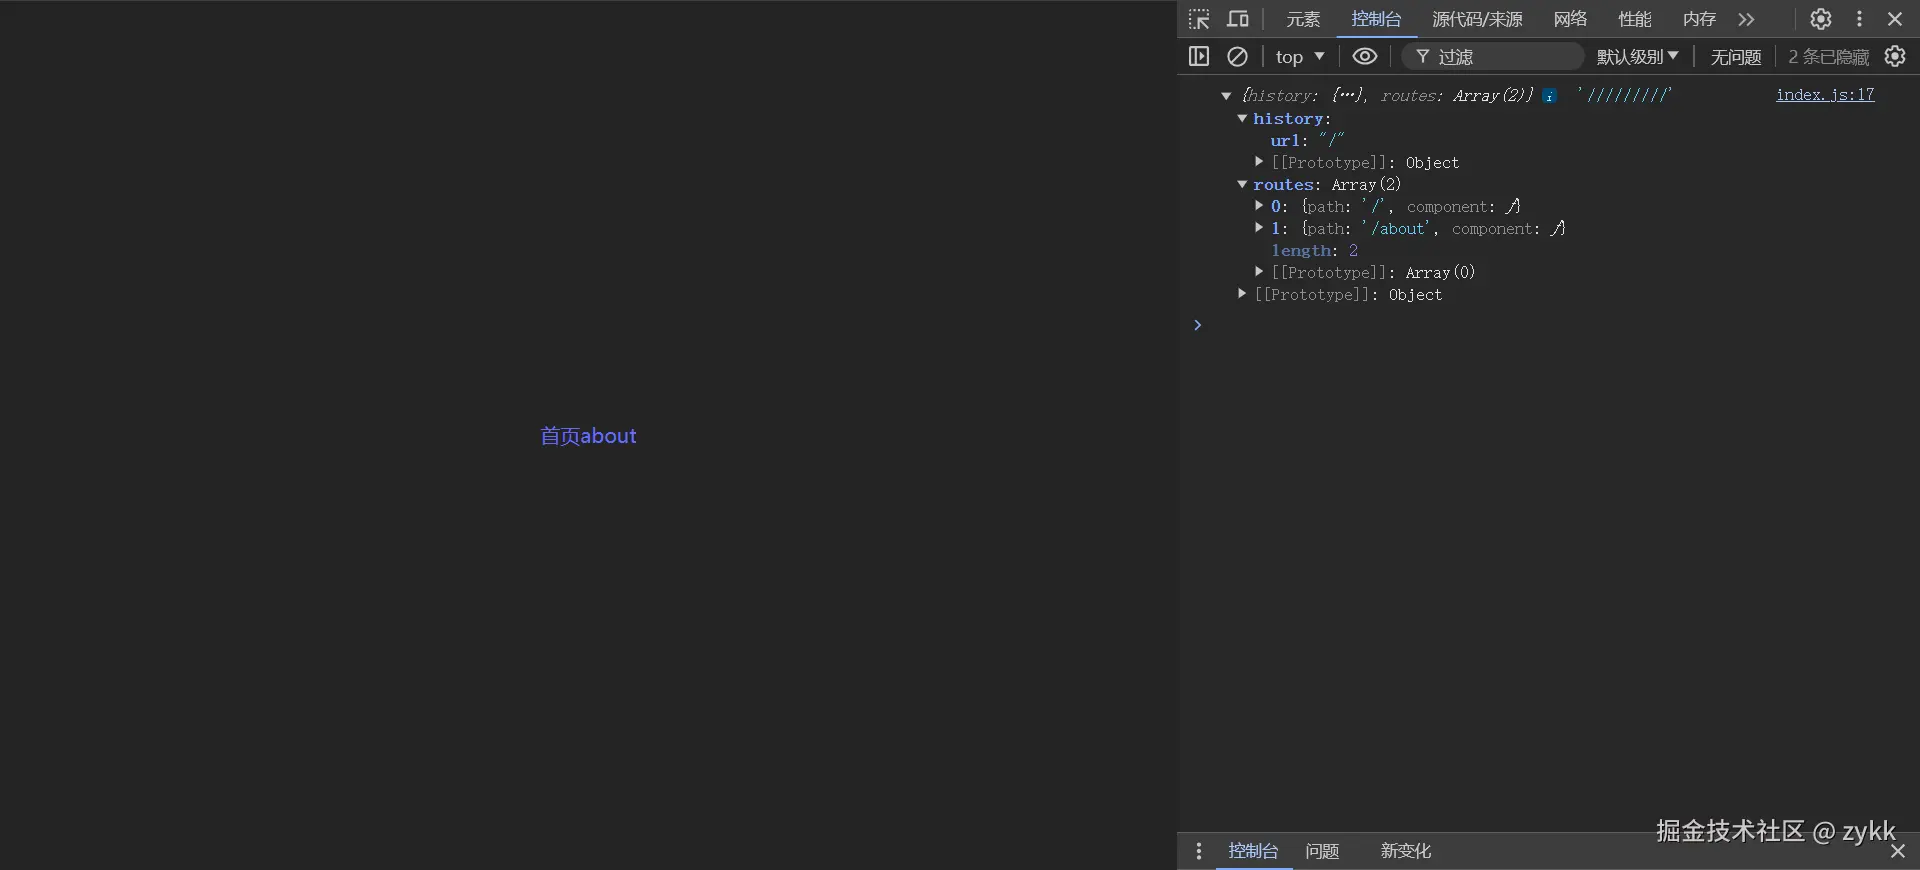Viewport: 1920px width, 870px height.
Task: Click the url: "/" property value
Action: click(x=1331, y=140)
